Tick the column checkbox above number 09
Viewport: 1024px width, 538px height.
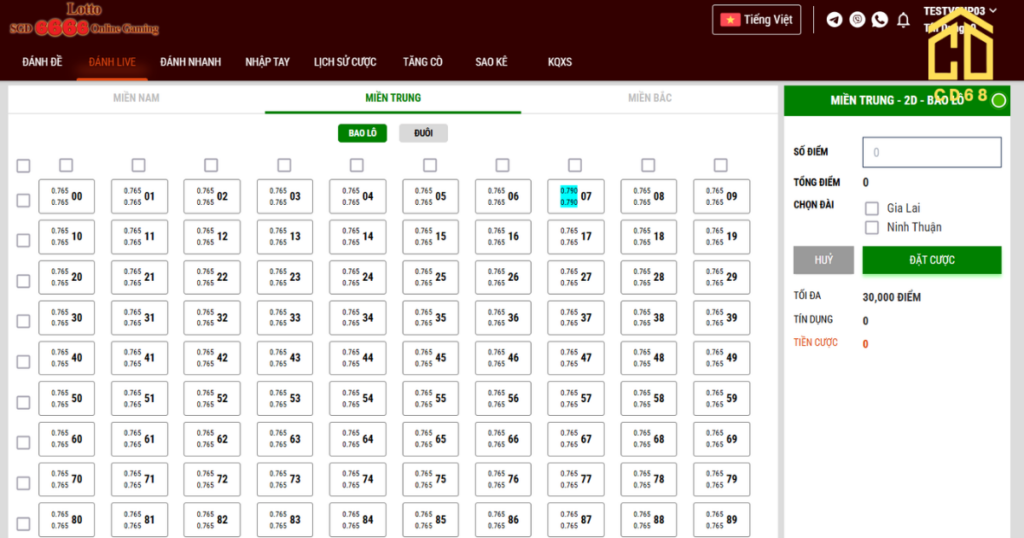720,165
